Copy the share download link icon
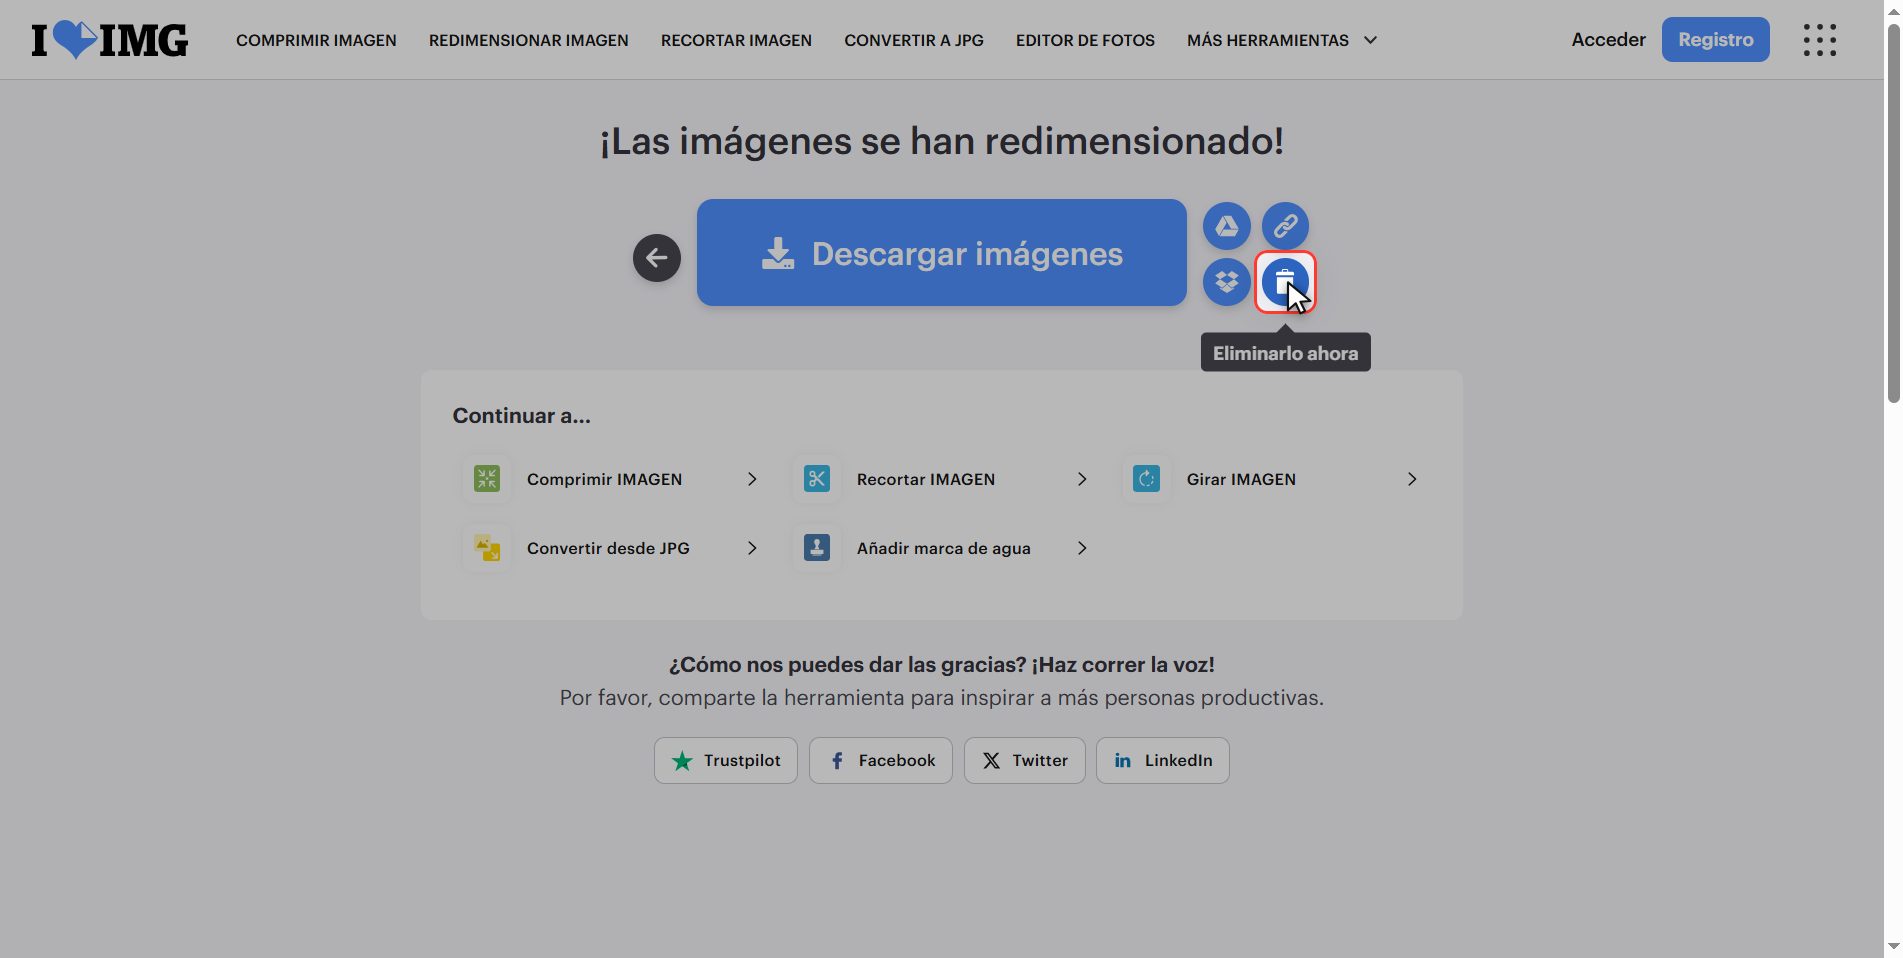The width and height of the screenshot is (1903, 958). pyautogui.click(x=1286, y=226)
